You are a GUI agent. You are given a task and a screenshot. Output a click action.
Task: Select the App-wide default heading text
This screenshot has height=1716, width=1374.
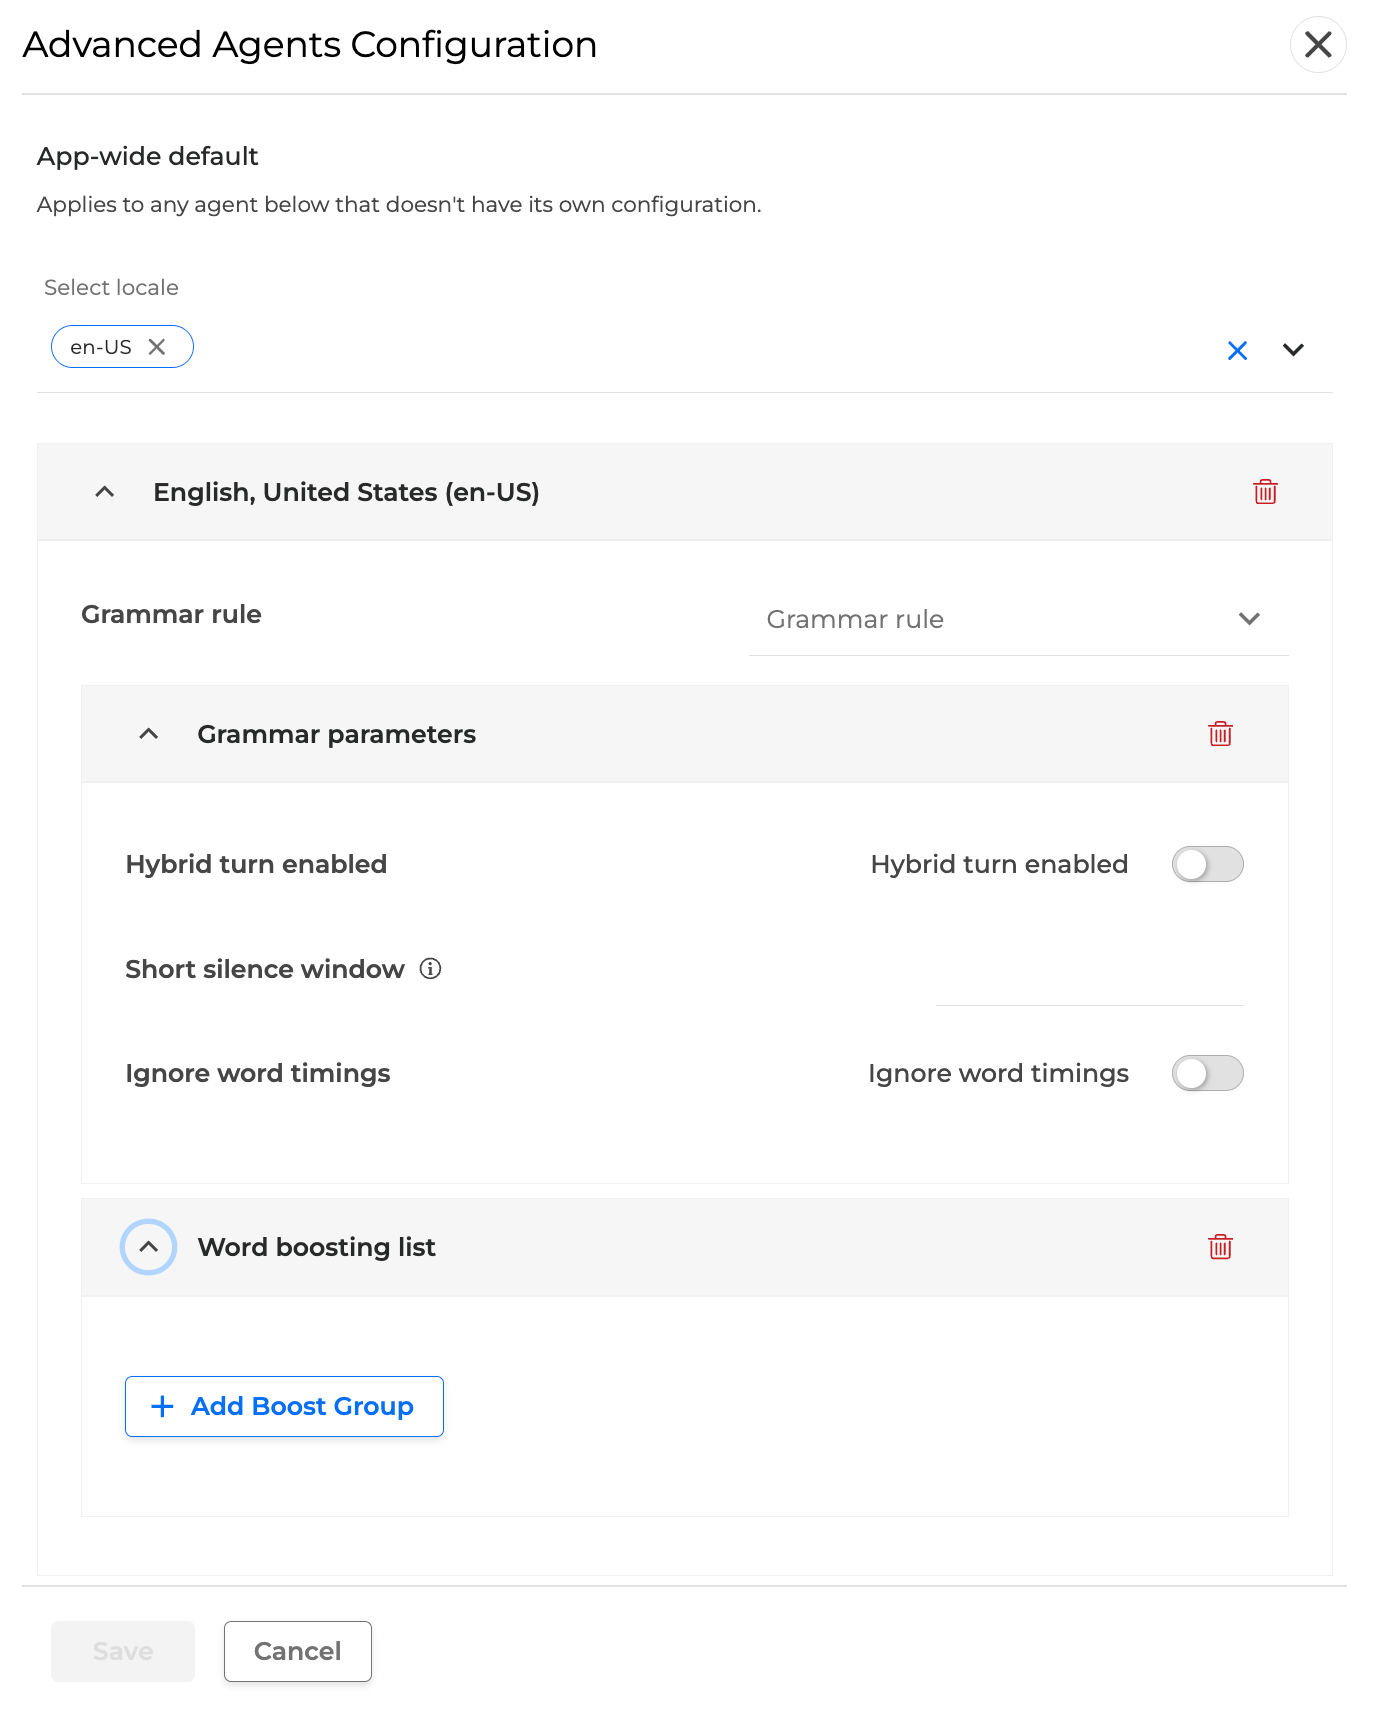148,156
